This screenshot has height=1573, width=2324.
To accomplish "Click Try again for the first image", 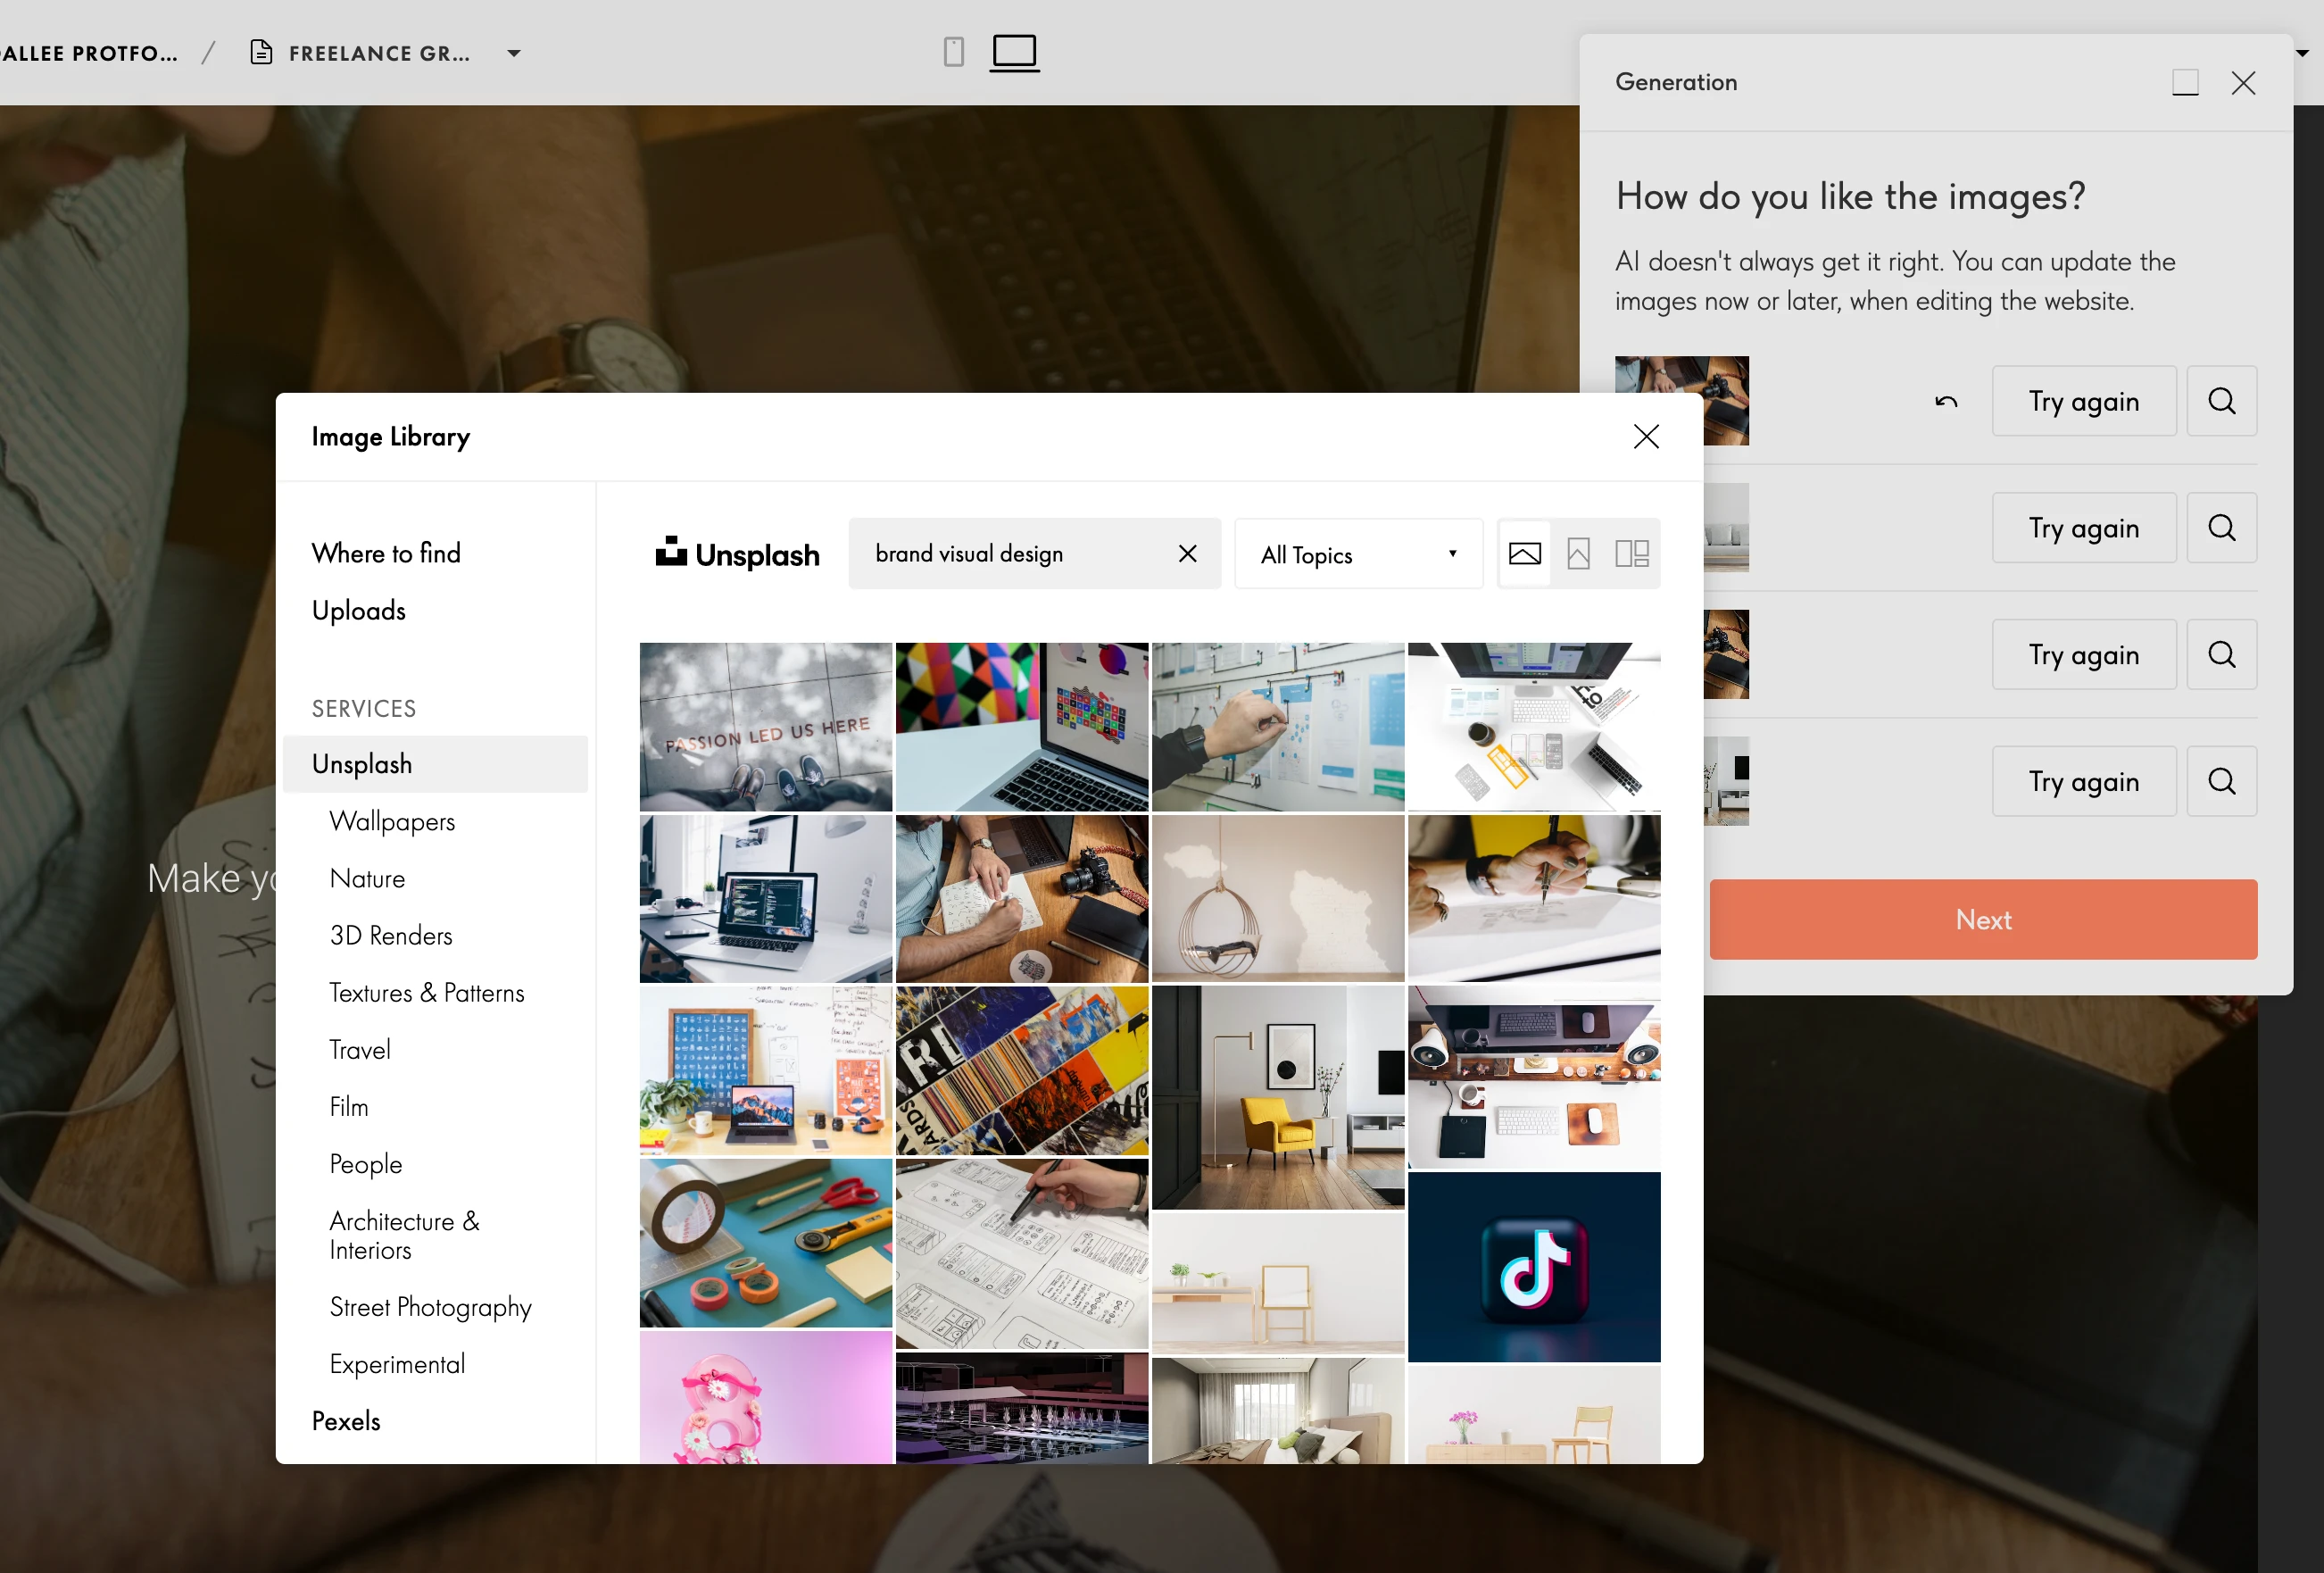I will (x=2084, y=401).
